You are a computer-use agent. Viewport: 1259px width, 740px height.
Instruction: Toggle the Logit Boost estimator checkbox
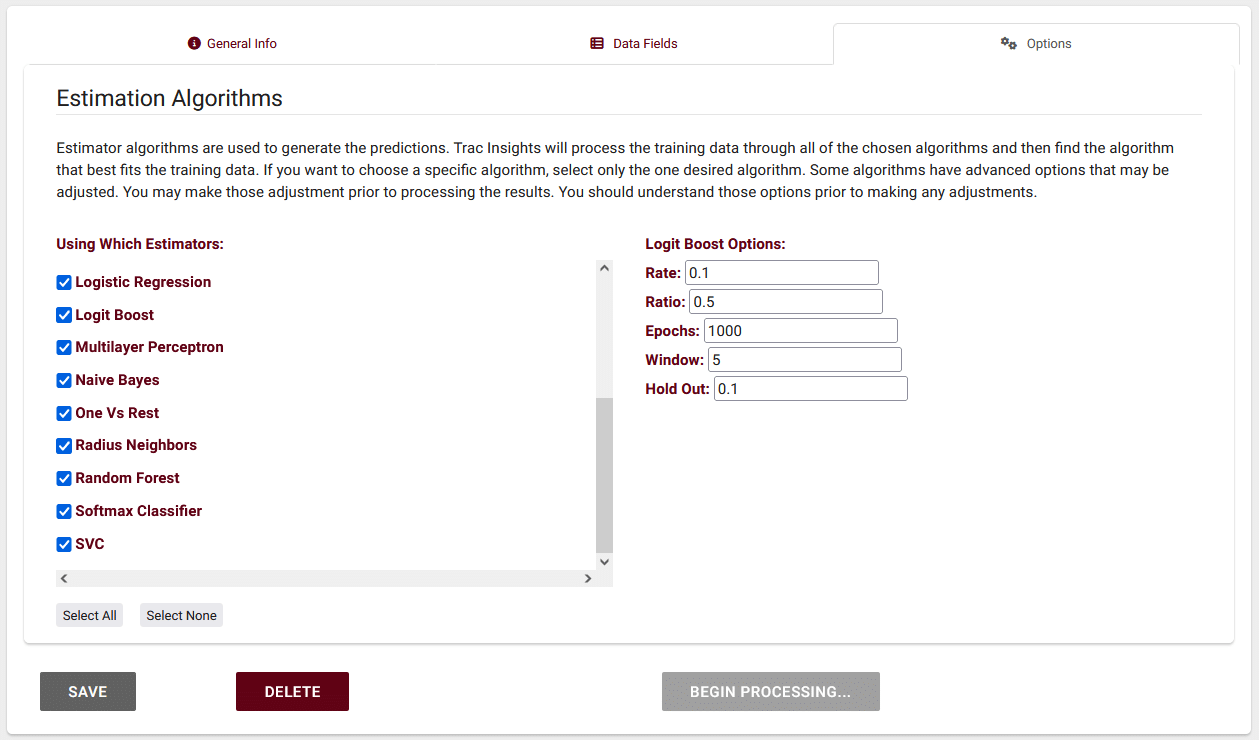[x=64, y=315]
